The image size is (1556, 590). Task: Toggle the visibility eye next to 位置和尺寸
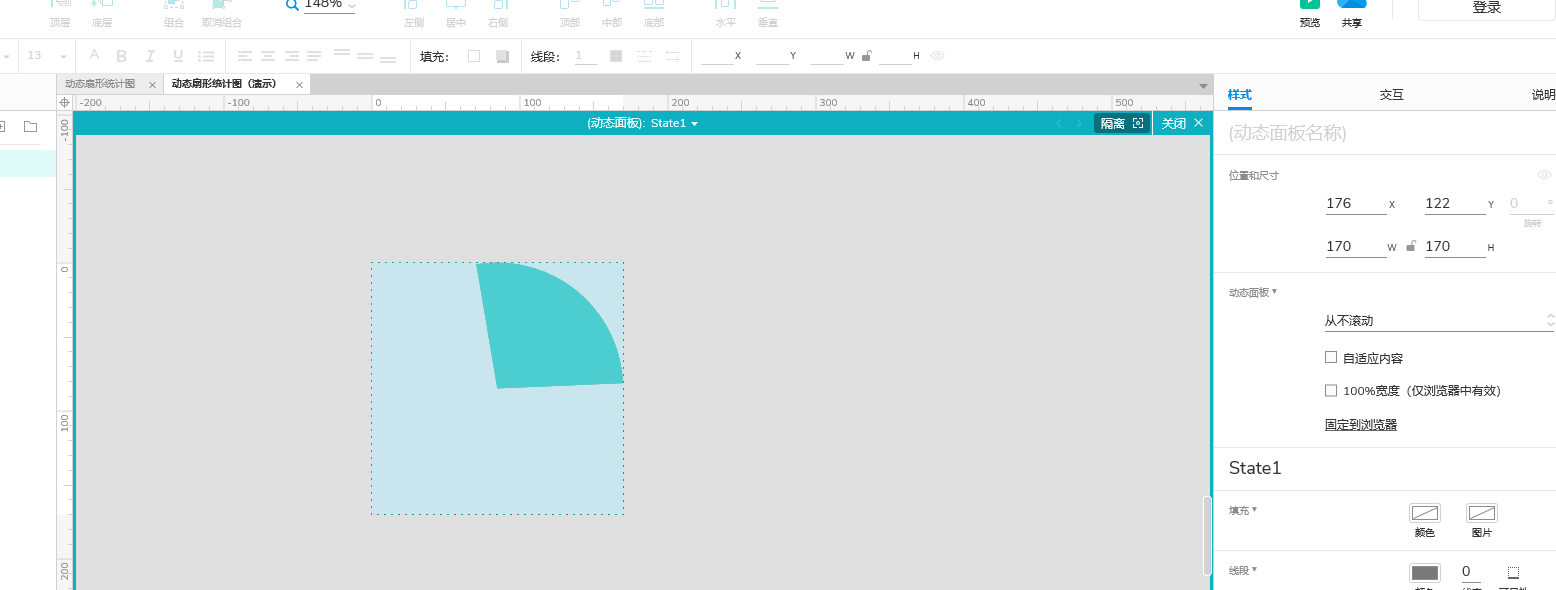pos(1544,175)
